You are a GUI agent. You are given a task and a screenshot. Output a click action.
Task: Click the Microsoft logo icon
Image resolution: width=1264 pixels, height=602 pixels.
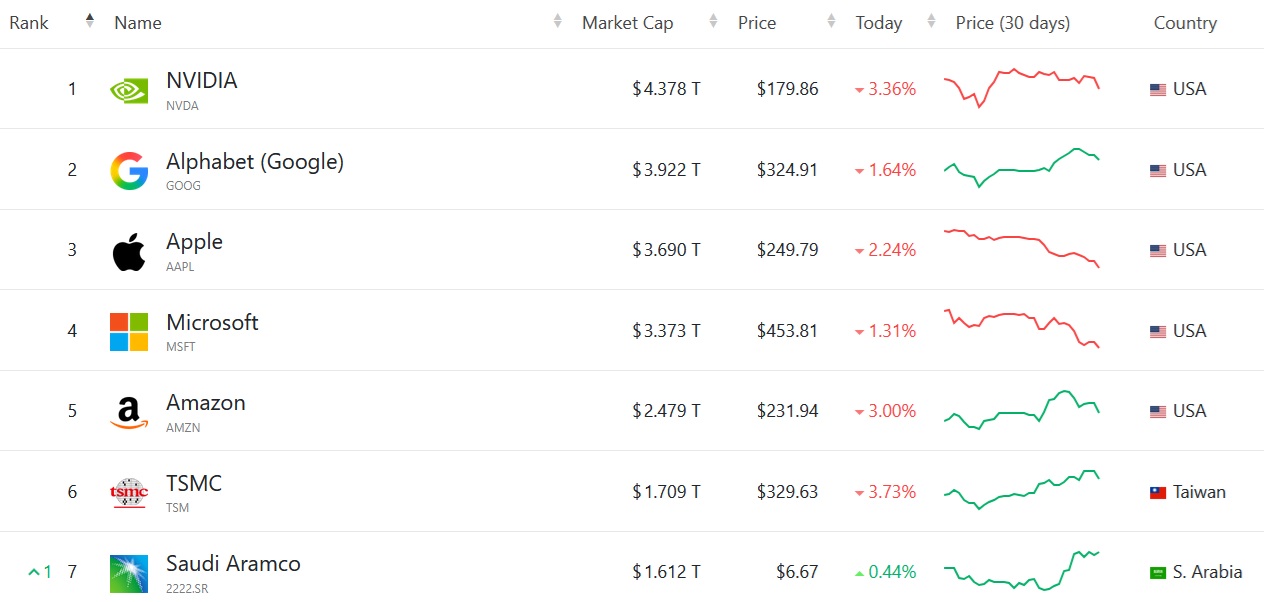(129, 332)
